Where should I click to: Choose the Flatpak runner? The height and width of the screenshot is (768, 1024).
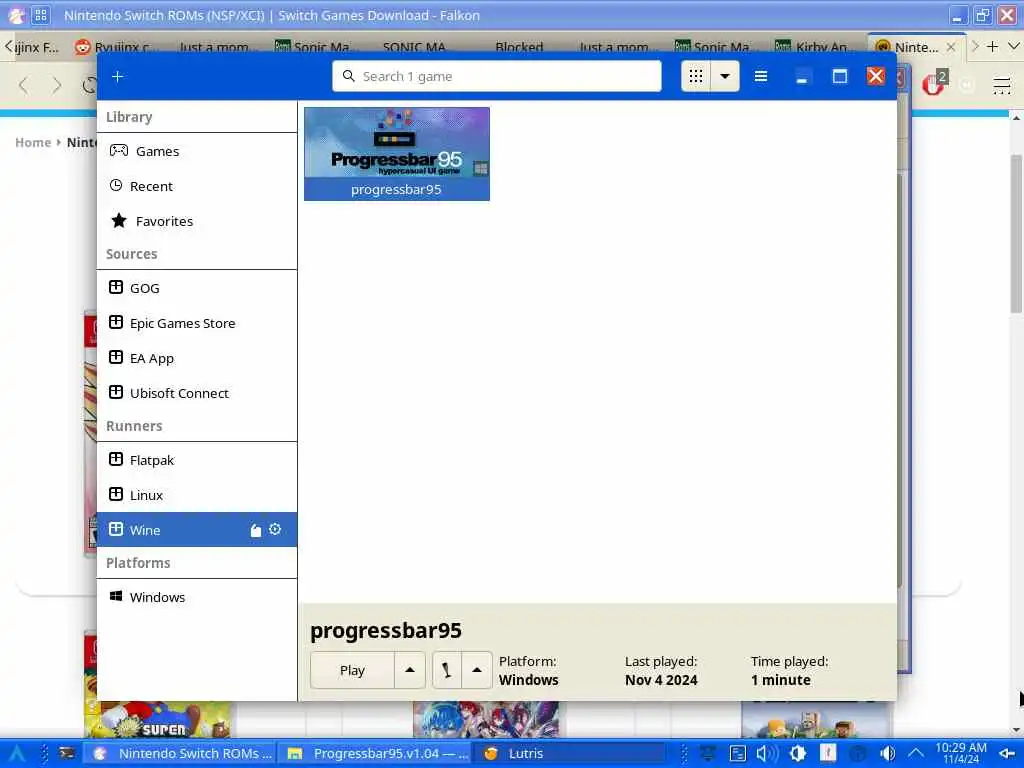coord(197,460)
